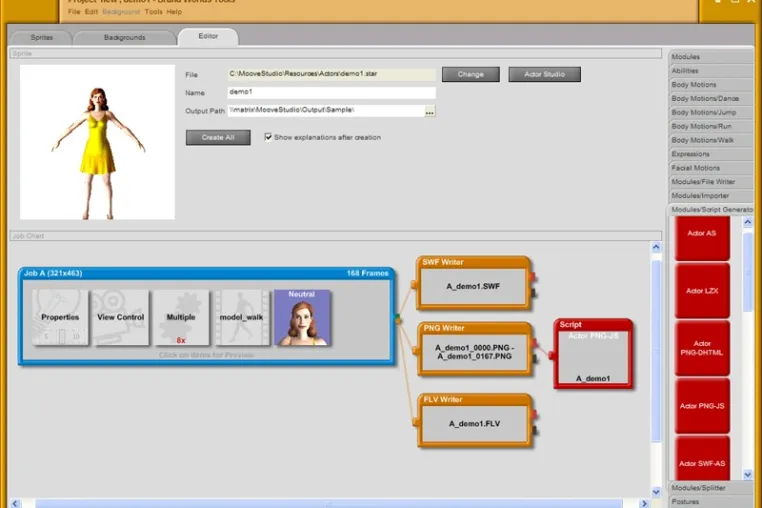Expand the Body Motions/Dance category
This screenshot has height=508, width=762.
[711, 99]
